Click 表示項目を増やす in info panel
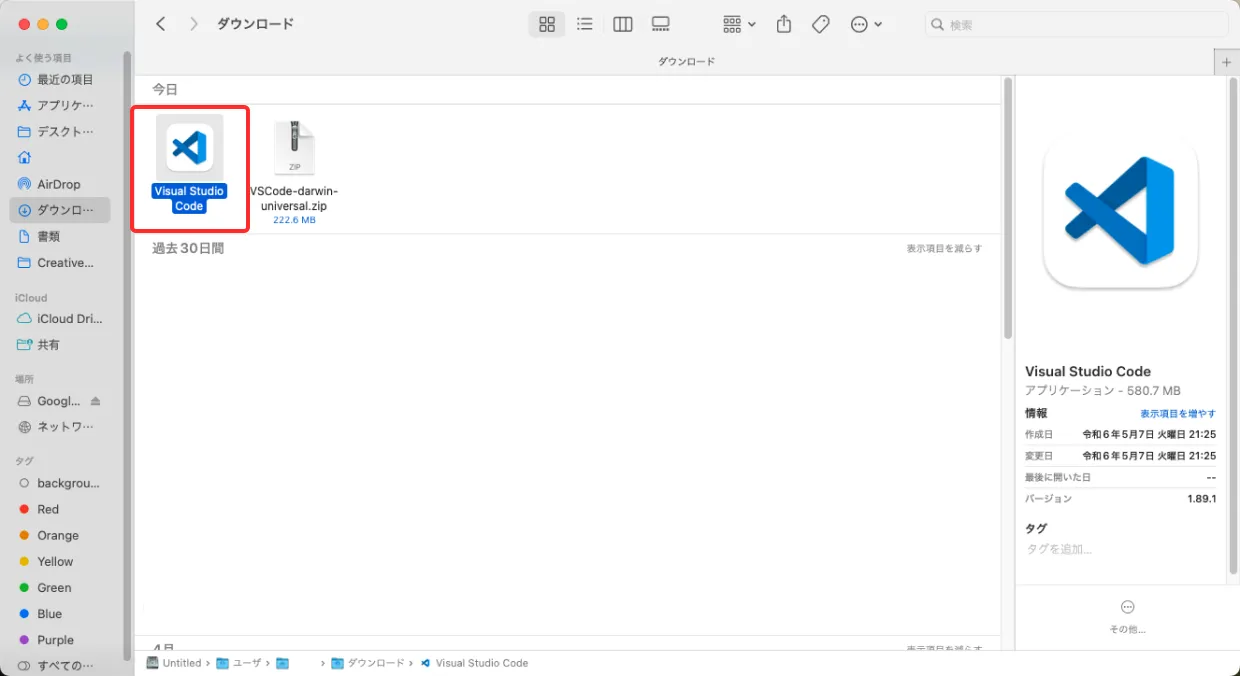 1178,414
